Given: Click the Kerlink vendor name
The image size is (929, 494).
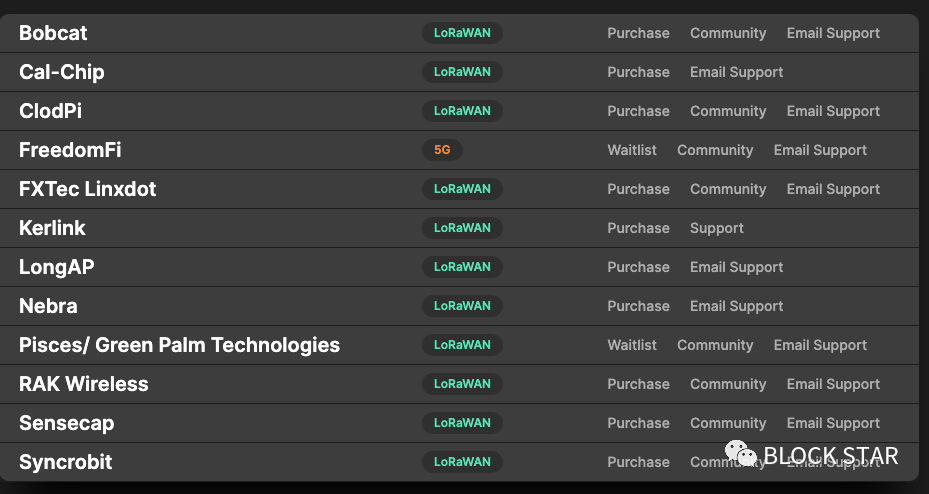Looking at the screenshot, I should 52,228.
